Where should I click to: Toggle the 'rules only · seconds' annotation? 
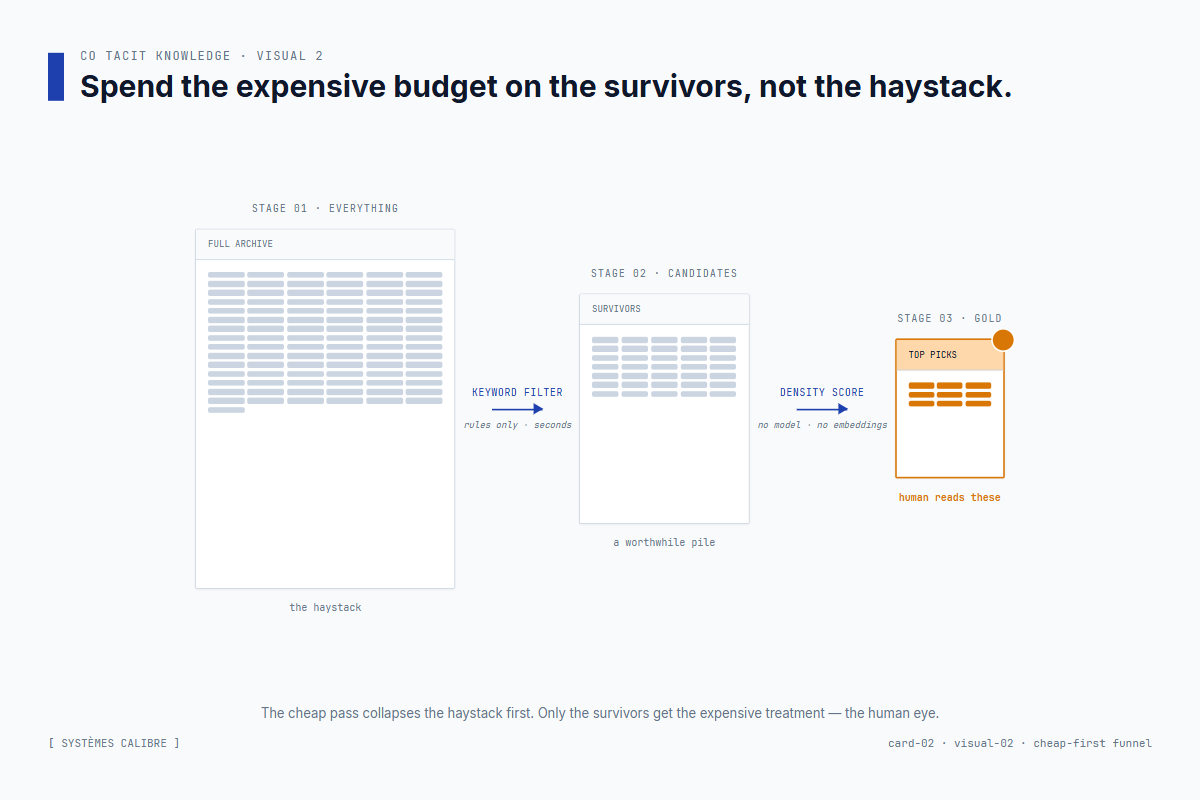tap(517, 424)
